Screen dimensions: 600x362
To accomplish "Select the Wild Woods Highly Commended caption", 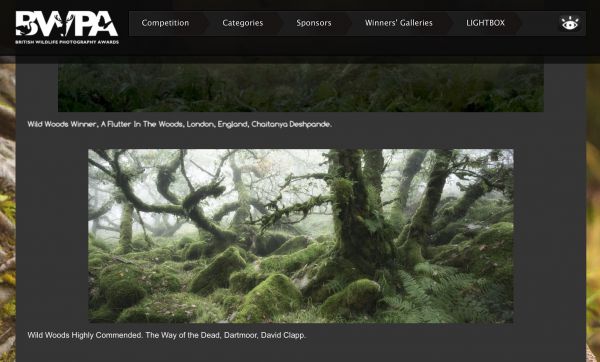I will pos(166,335).
